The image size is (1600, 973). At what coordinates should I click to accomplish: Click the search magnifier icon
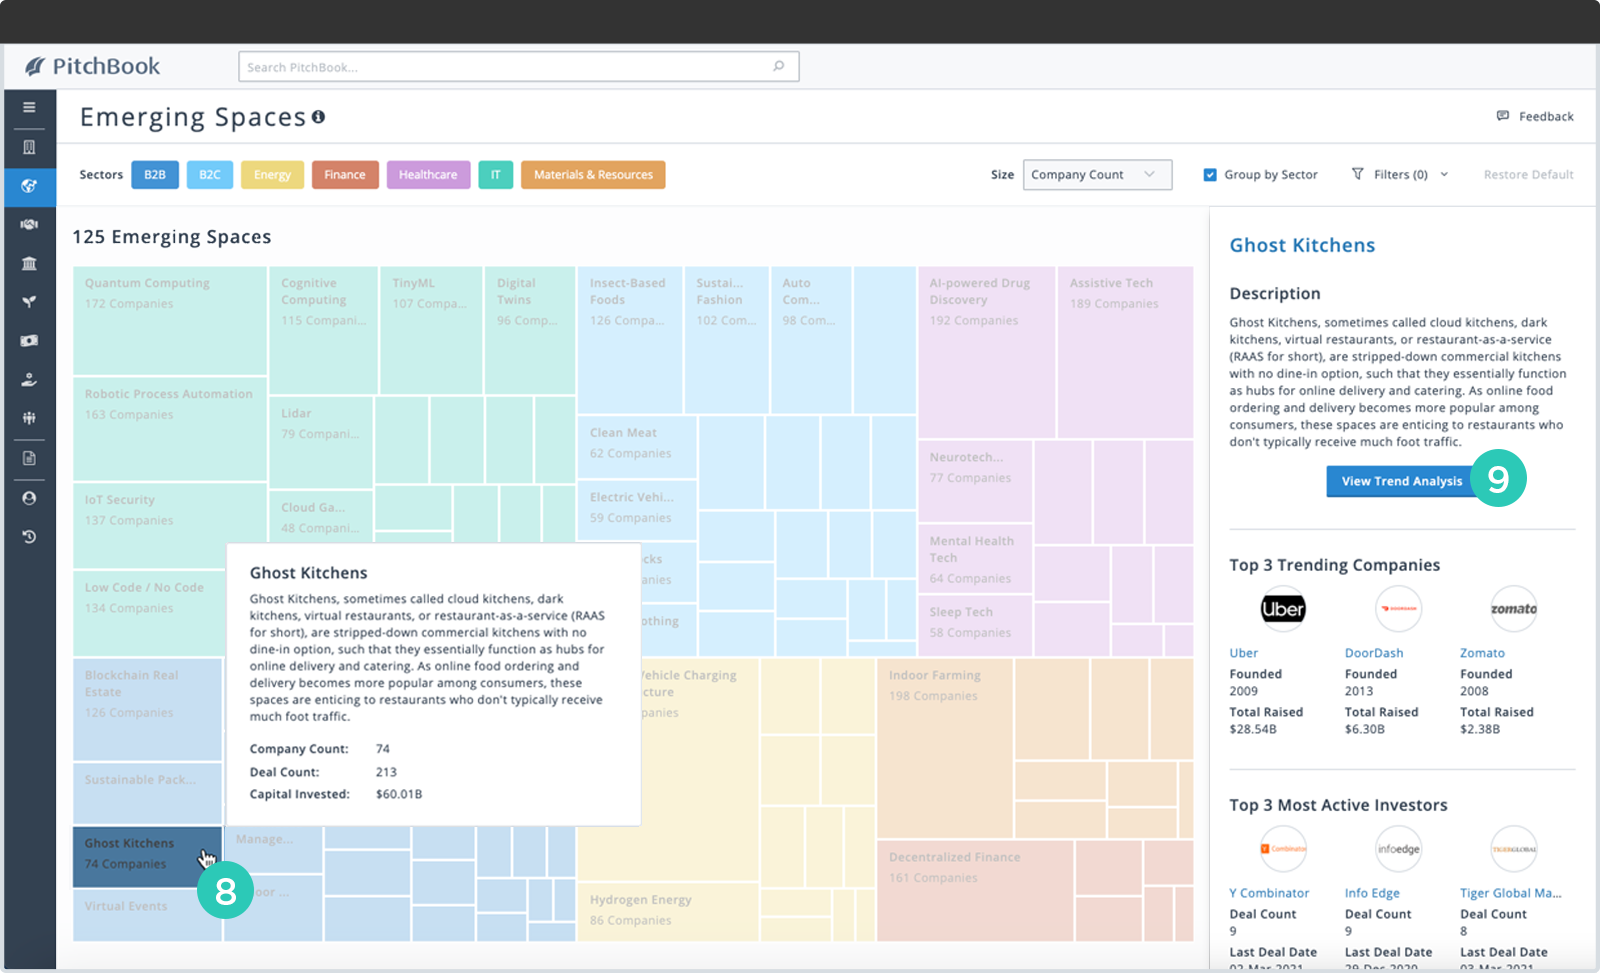coord(779,66)
